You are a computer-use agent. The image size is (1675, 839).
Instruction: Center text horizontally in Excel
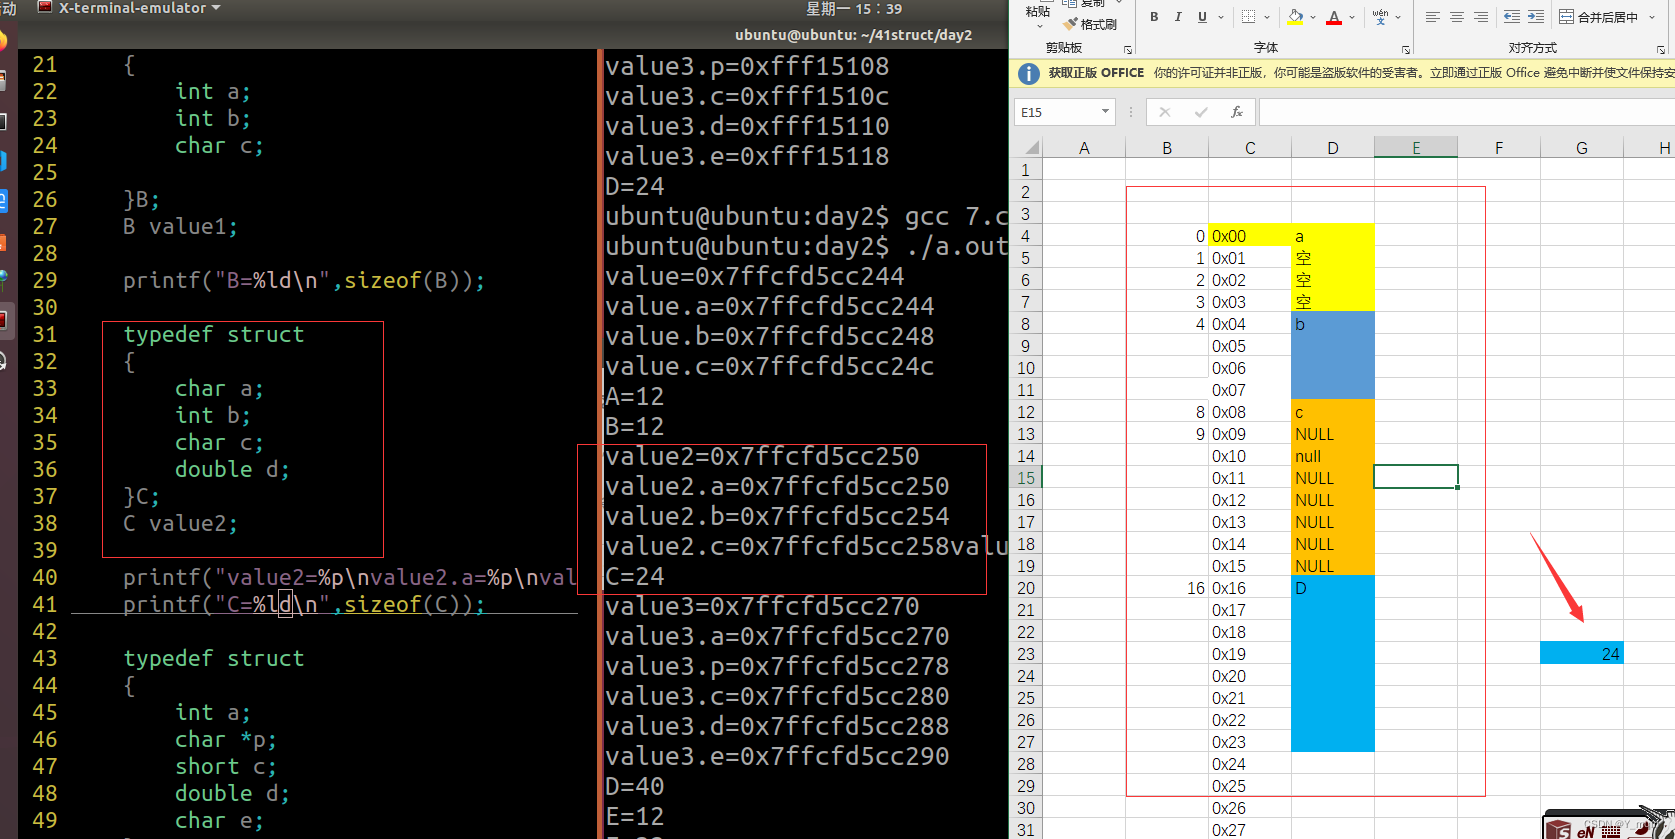[x=1457, y=17]
